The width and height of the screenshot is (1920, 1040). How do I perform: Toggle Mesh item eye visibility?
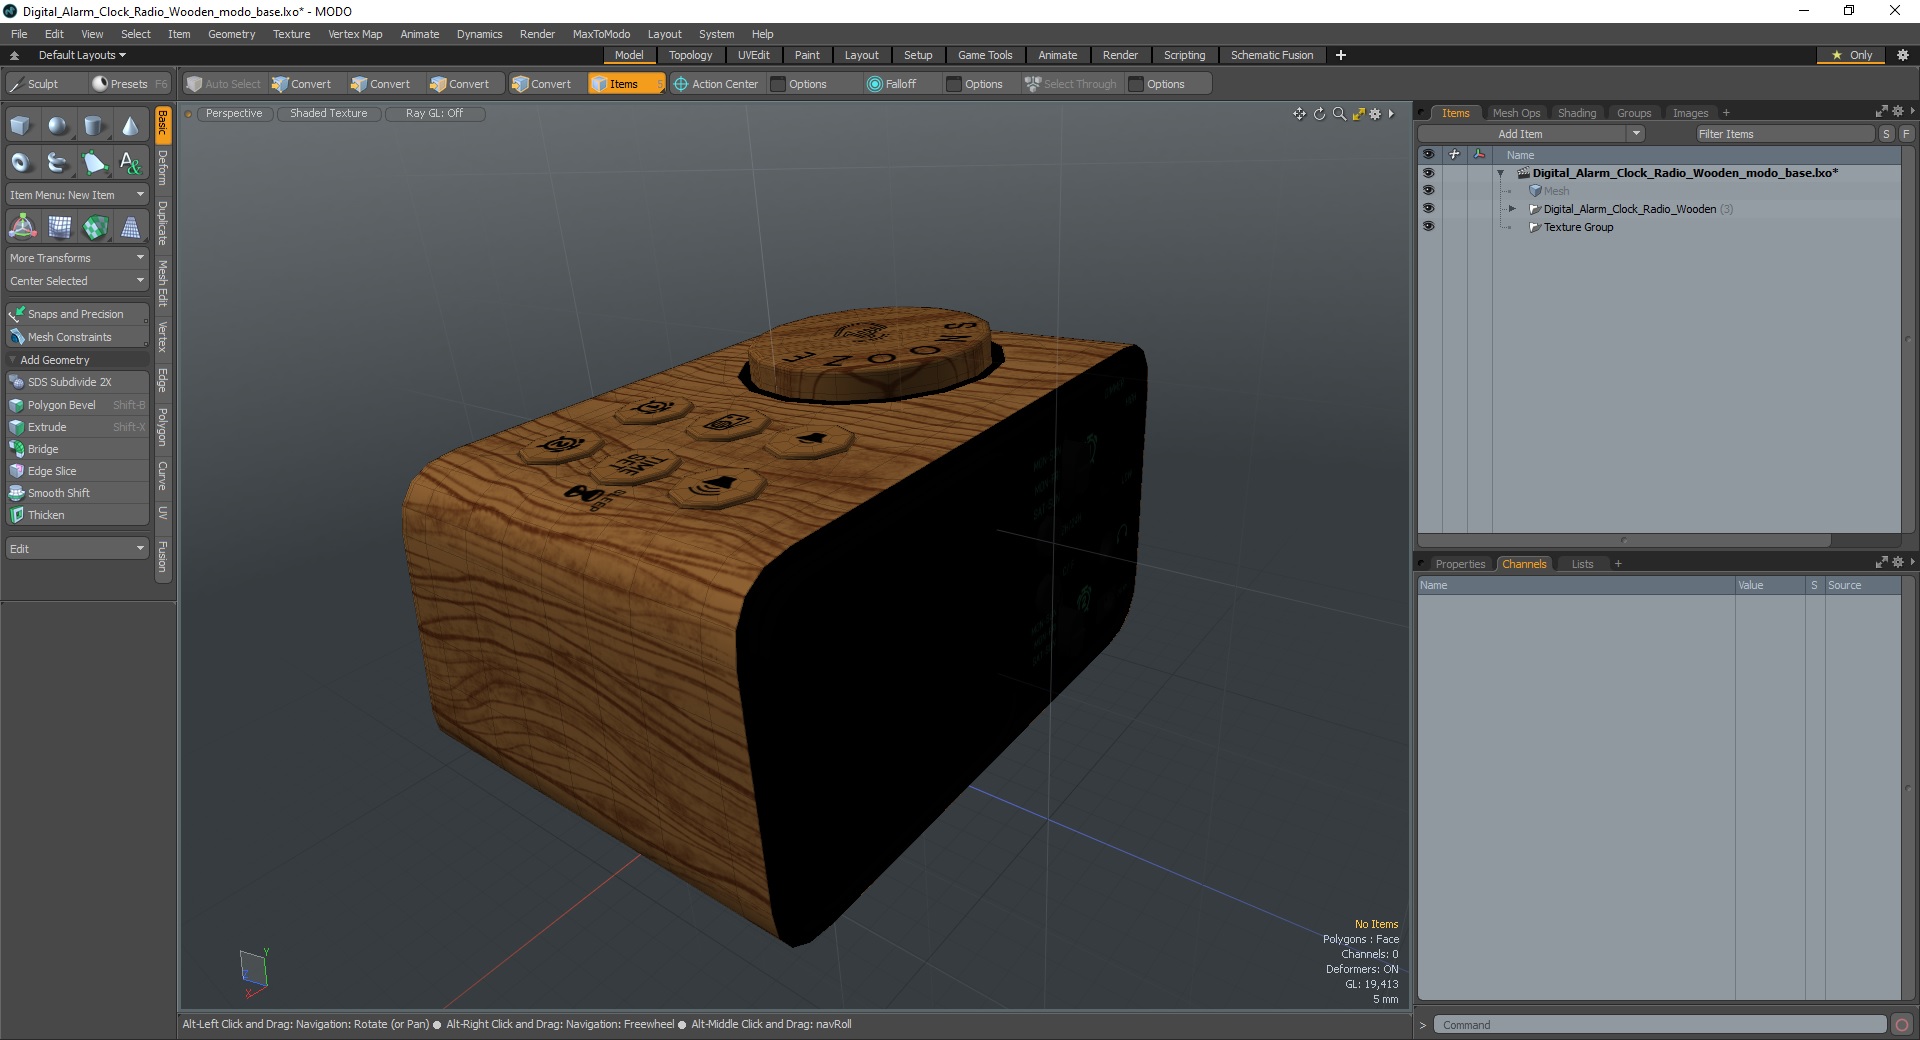point(1428,191)
